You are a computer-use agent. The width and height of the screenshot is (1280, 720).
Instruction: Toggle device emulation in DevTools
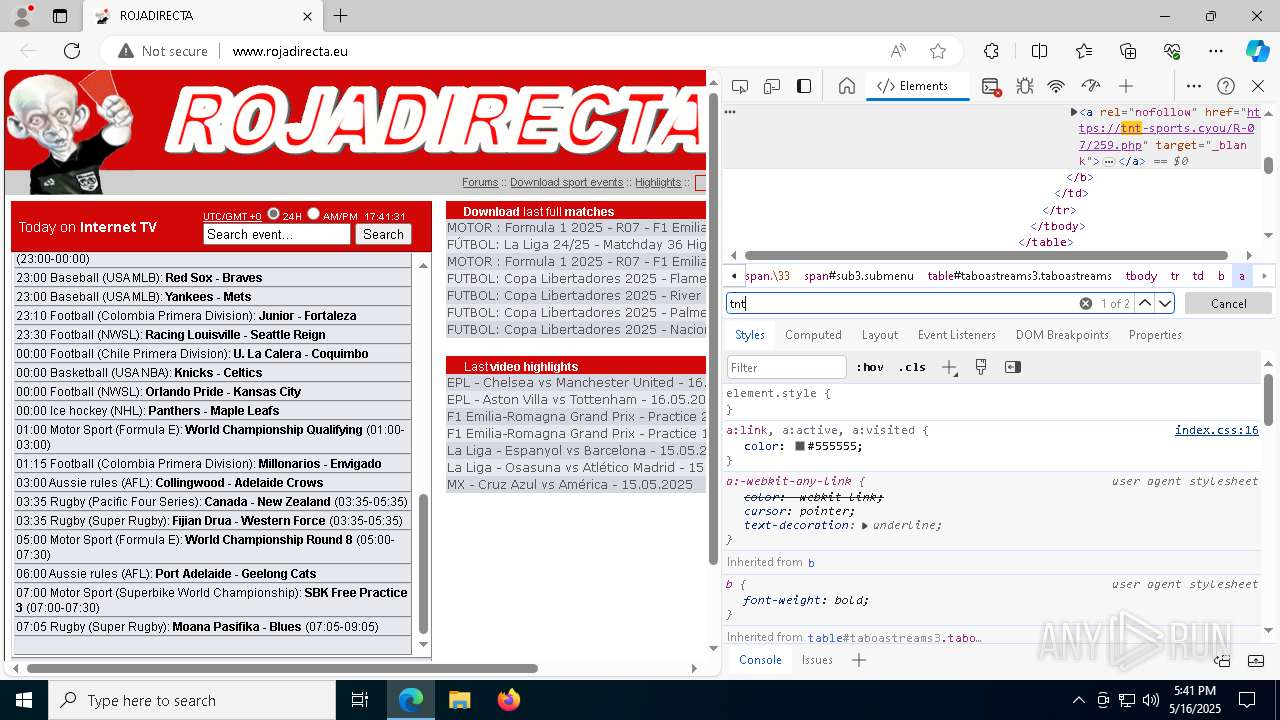coord(772,86)
